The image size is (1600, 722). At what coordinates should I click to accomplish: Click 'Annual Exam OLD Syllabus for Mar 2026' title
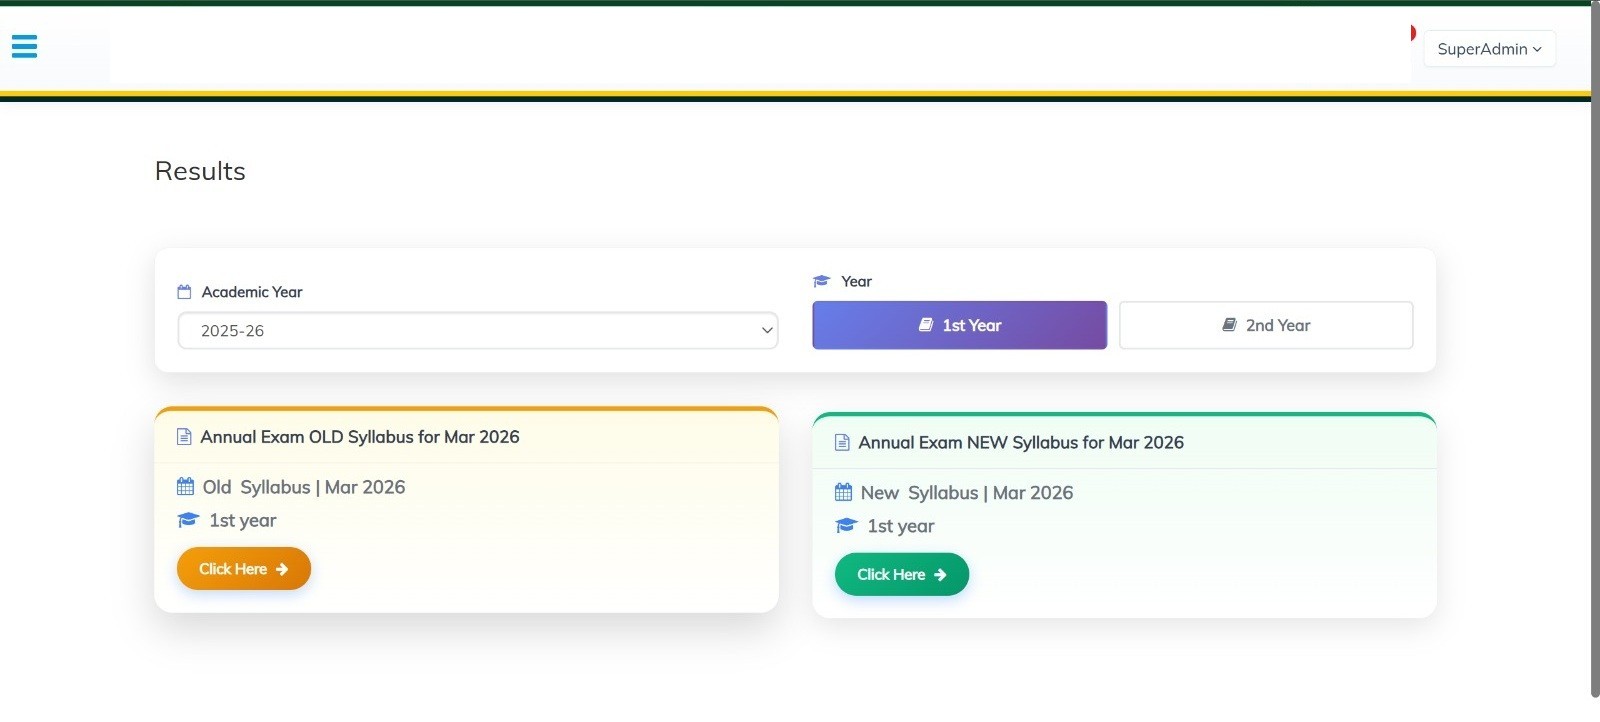click(360, 437)
